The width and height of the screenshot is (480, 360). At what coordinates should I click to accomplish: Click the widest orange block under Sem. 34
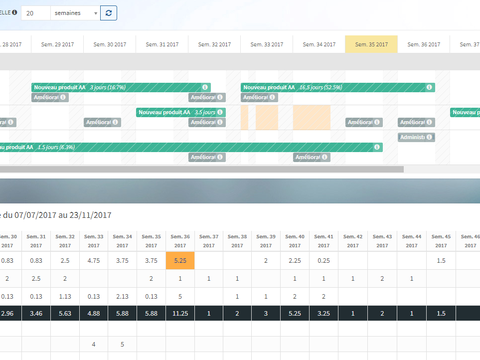coord(312,117)
